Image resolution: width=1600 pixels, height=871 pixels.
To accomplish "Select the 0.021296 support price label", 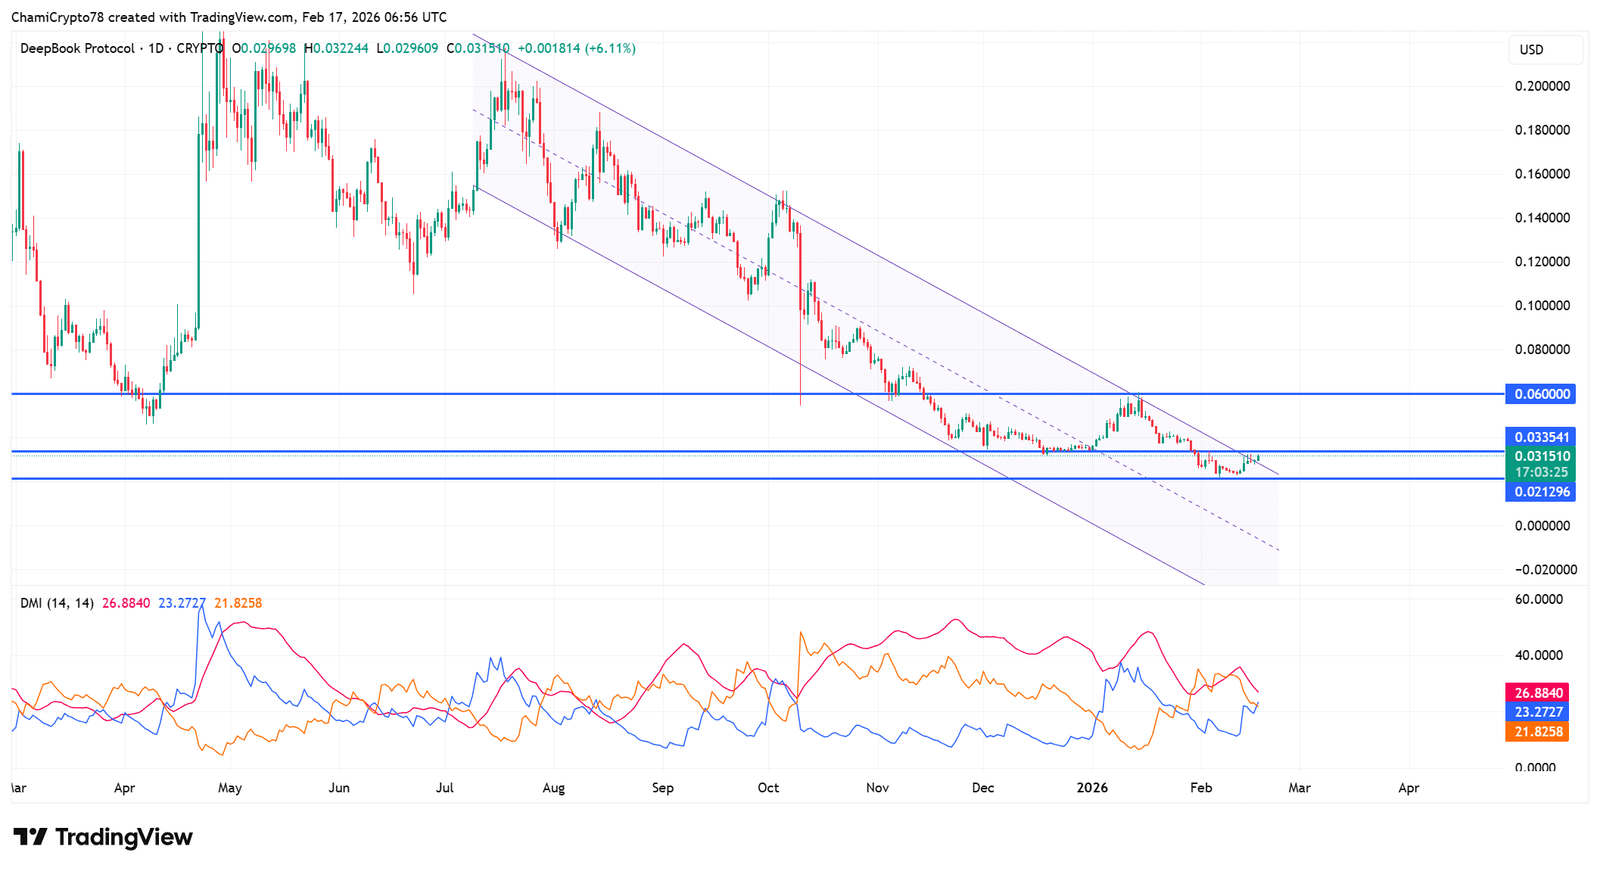I will click(x=1540, y=492).
